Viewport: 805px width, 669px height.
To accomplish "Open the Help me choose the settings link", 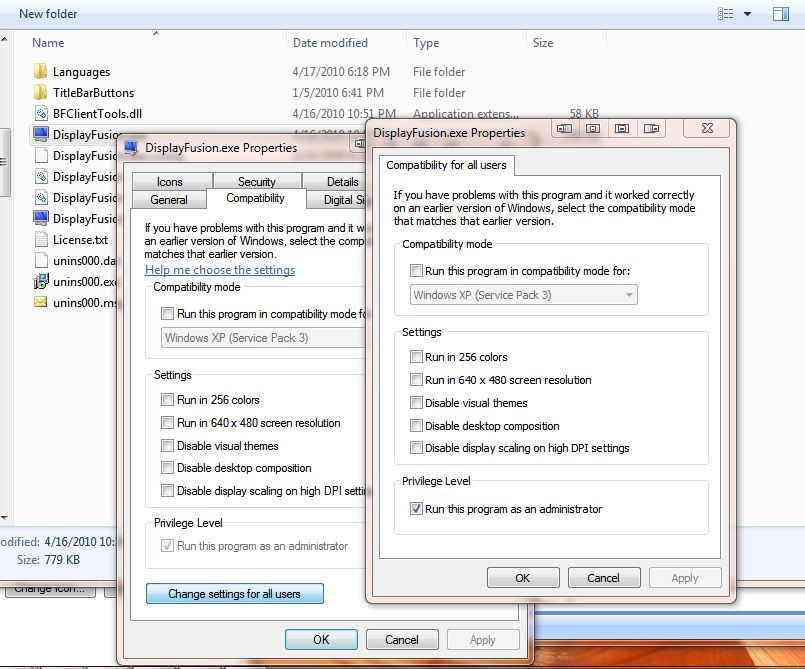I will coord(220,270).
